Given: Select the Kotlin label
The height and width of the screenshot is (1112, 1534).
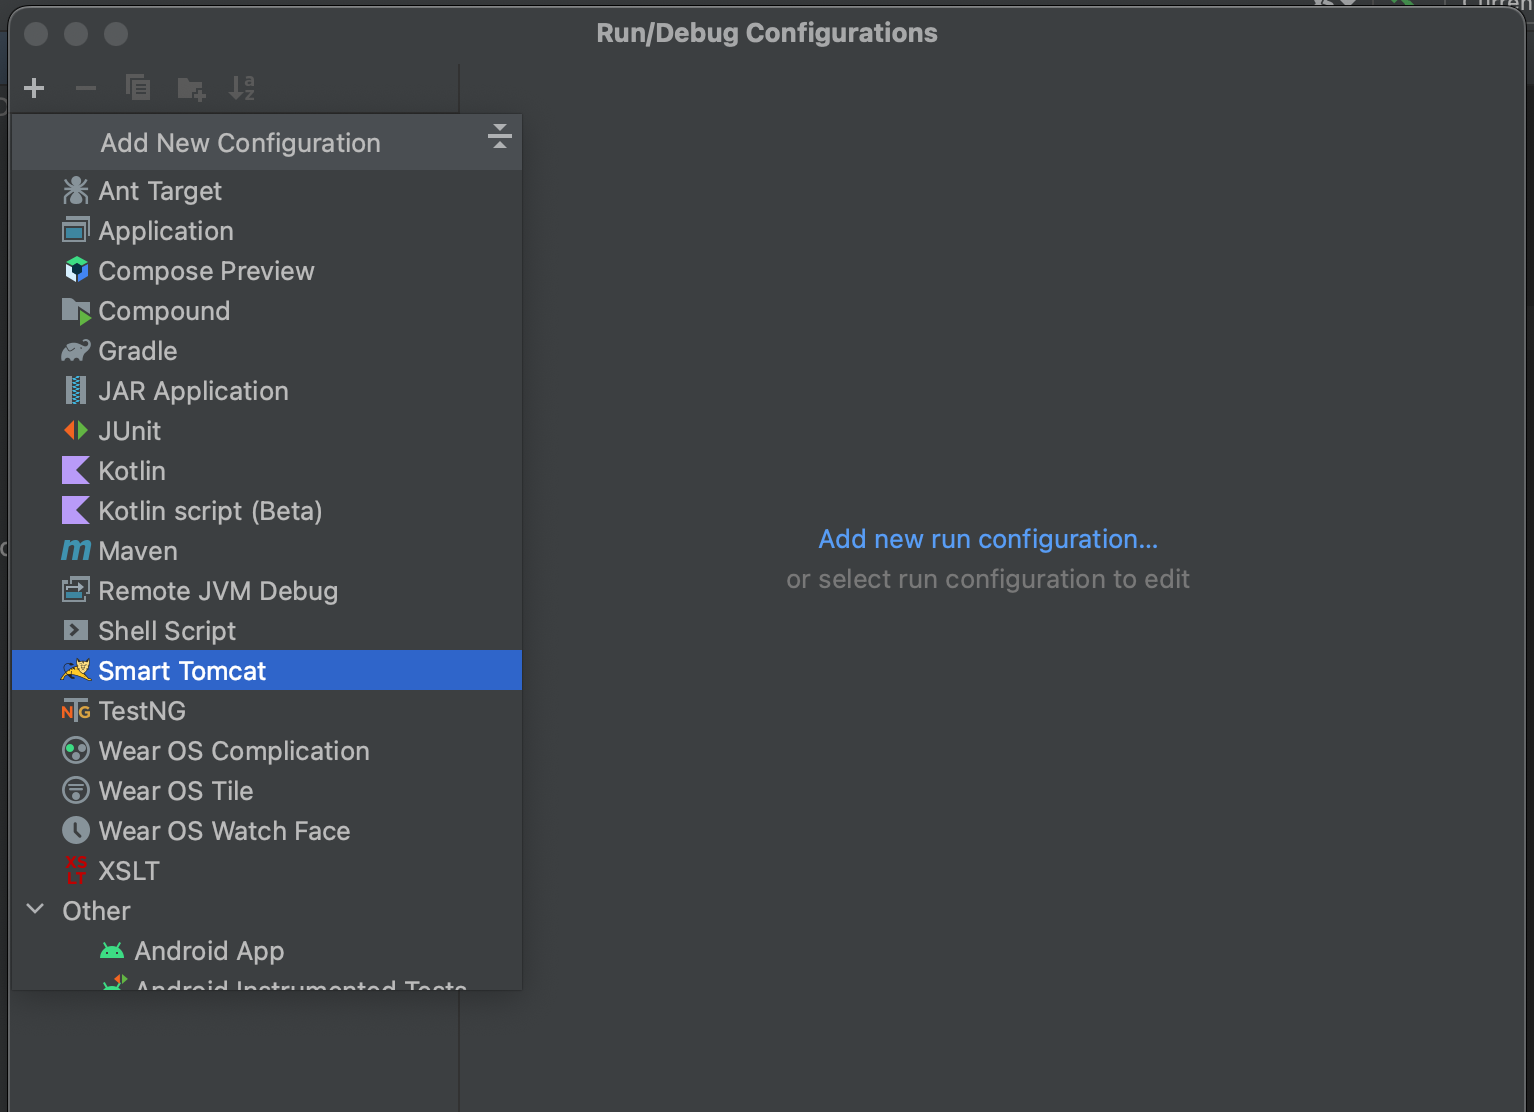Looking at the screenshot, I should click(132, 471).
